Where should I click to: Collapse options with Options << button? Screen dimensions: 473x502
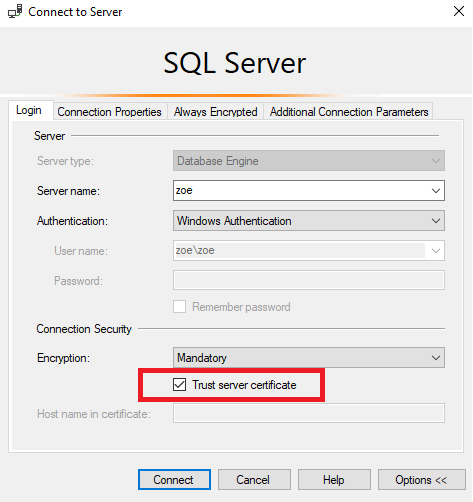coord(422,480)
